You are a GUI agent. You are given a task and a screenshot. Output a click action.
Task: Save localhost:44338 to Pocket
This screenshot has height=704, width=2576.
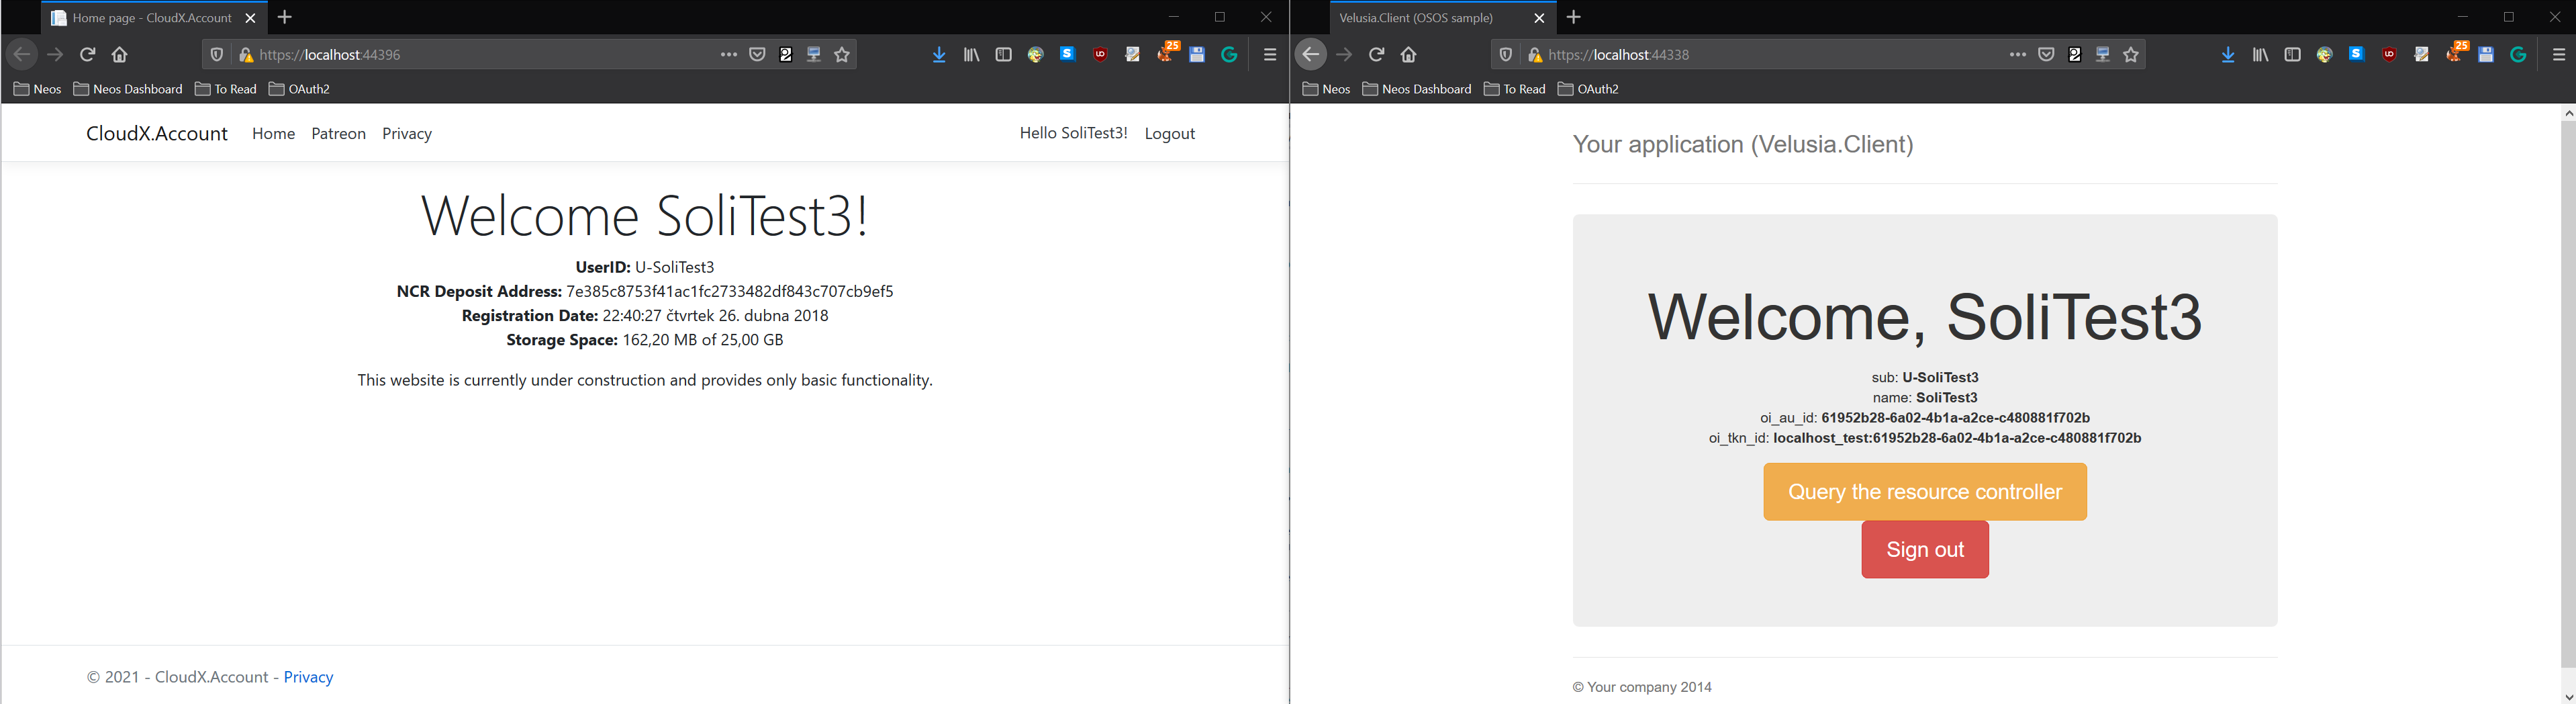point(2046,55)
